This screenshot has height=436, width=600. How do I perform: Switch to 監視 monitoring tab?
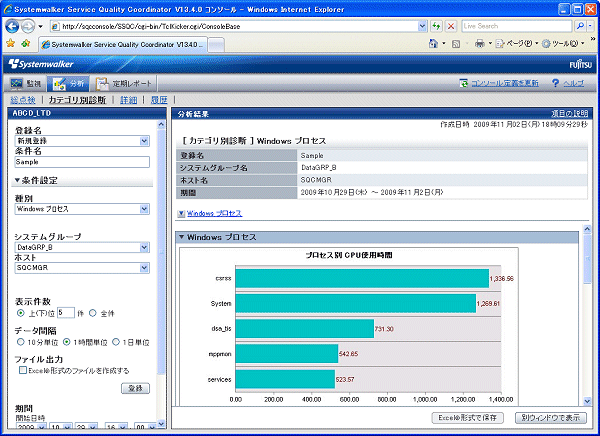tap(26, 83)
